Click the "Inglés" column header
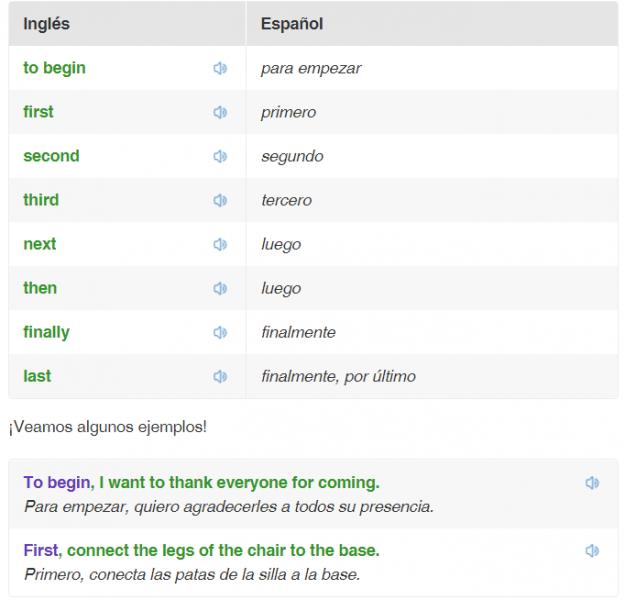 pyautogui.click(x=47, y=24)
